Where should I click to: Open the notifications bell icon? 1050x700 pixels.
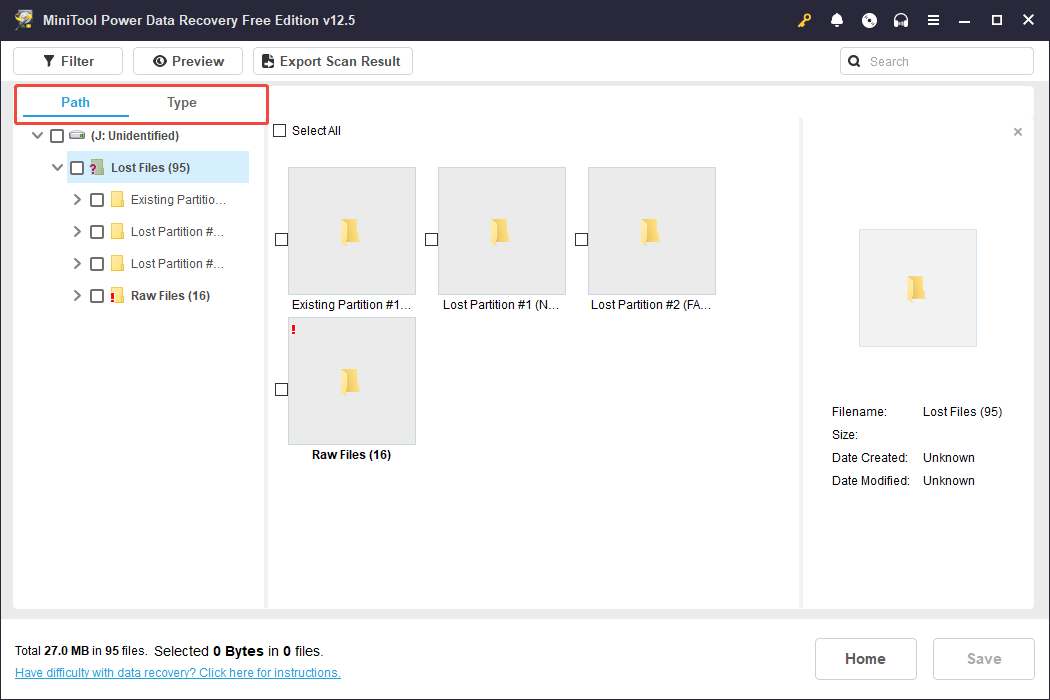point(836,20)
